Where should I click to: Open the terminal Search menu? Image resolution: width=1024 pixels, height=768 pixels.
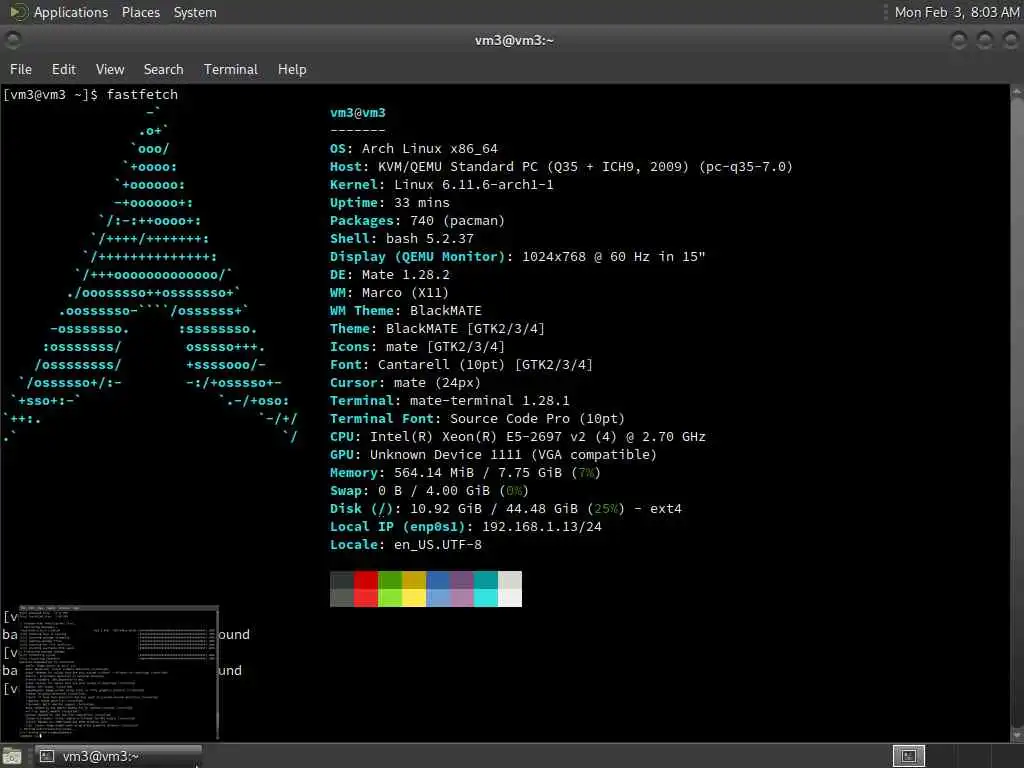[163, 69]
